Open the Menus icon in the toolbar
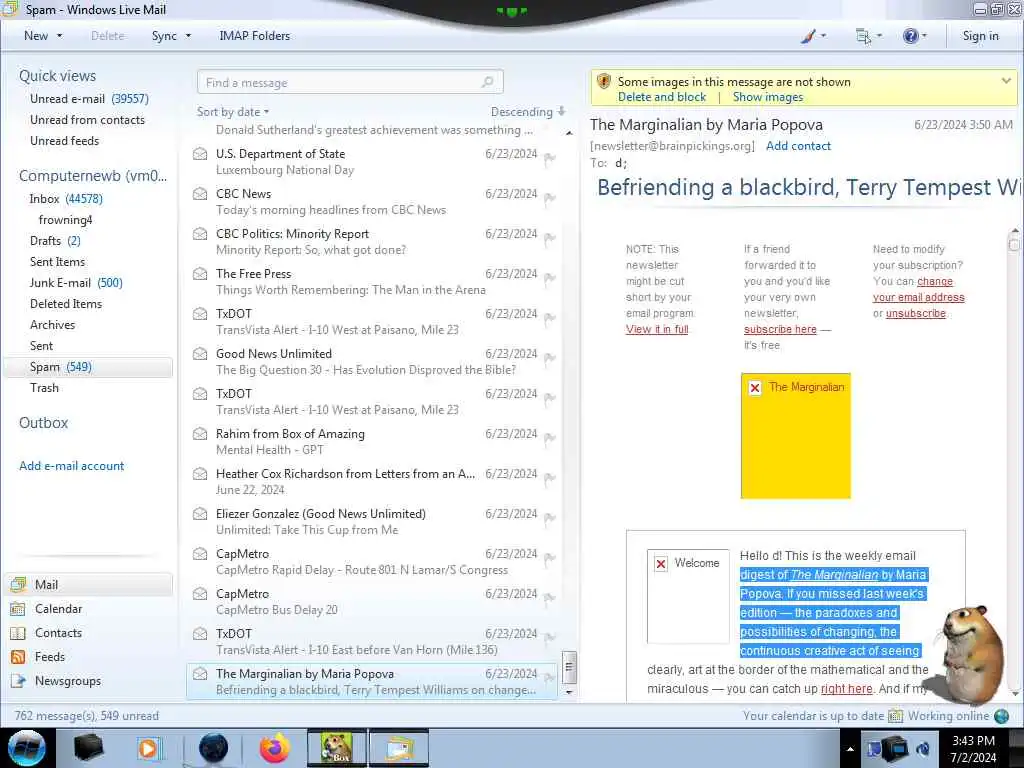Screen dimensions: 1024x768 point(863,37)
